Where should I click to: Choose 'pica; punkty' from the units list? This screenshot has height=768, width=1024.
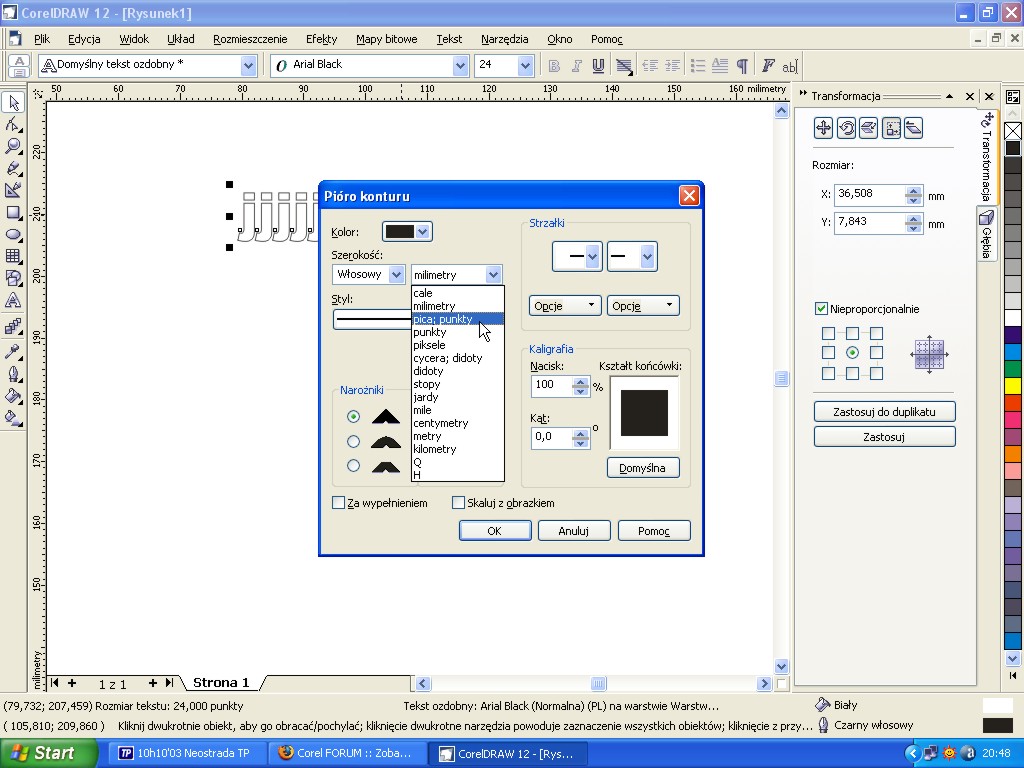(443, 319)
